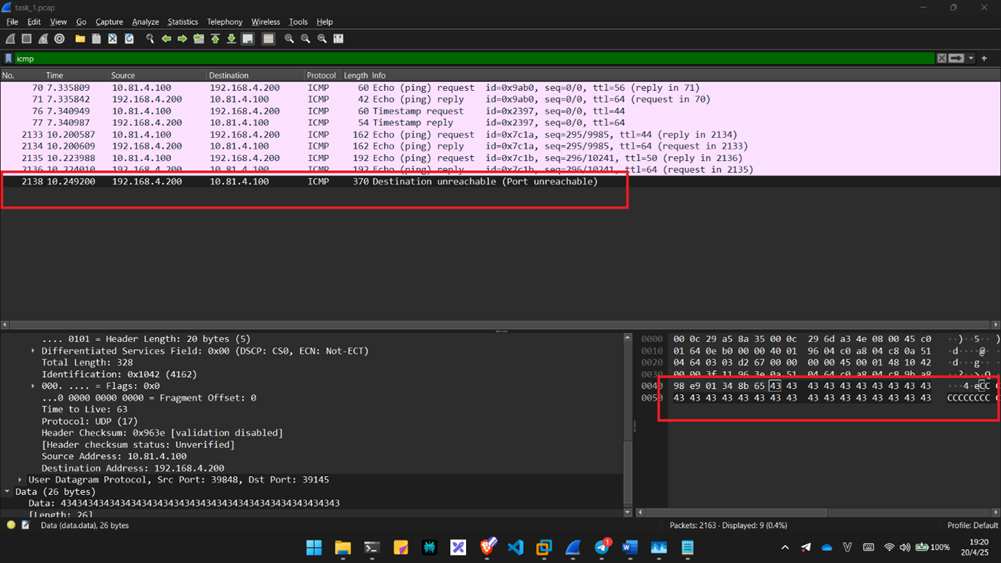The width and height of the screenshot is (1001, 563).
Task: Jump to the first packet
Action: tap(215, 39)
